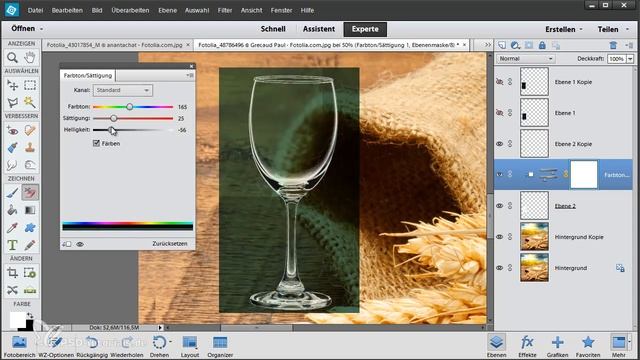
Task: Show the Ebenen layers panel
Action: 496,346
